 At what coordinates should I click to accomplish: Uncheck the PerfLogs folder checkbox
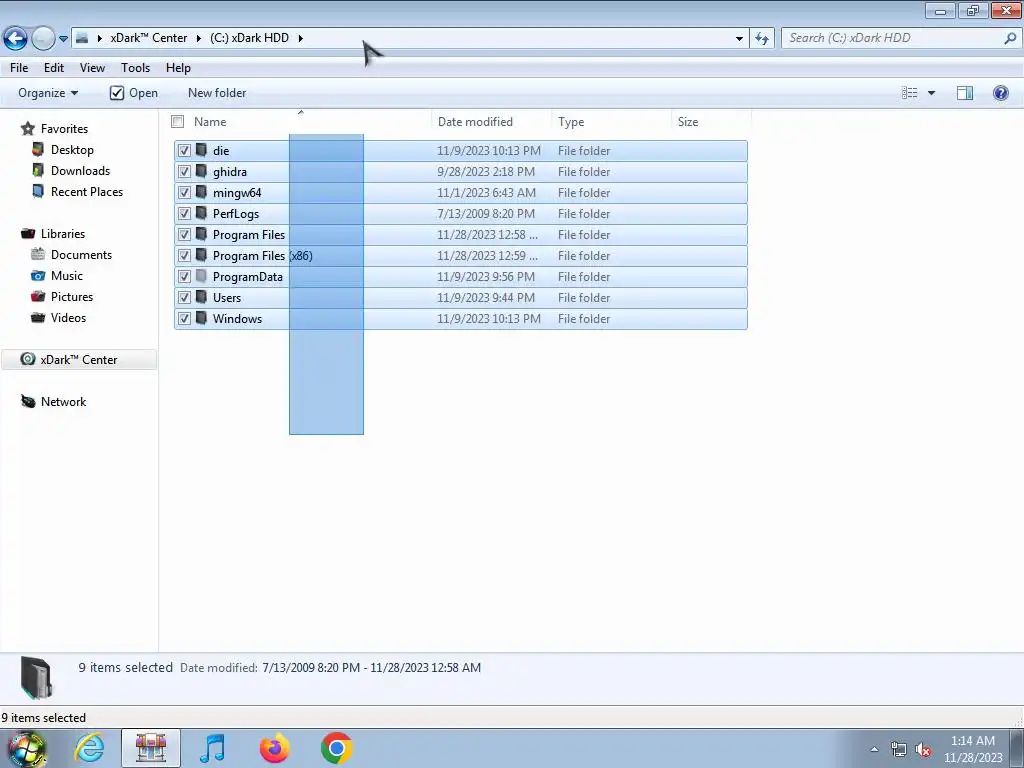click(x=184, y=214)
